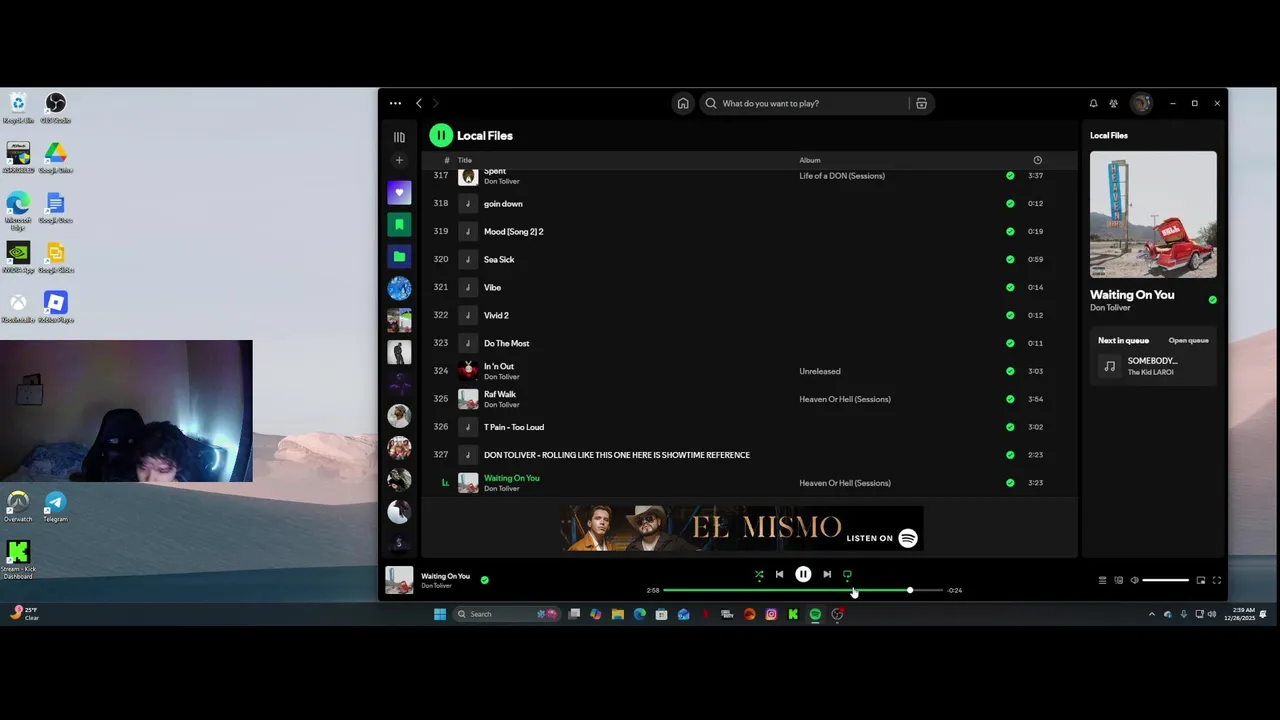Sort by the Album column header
This screenshot has width=1280, height=720.
click(x=810, y=160)
